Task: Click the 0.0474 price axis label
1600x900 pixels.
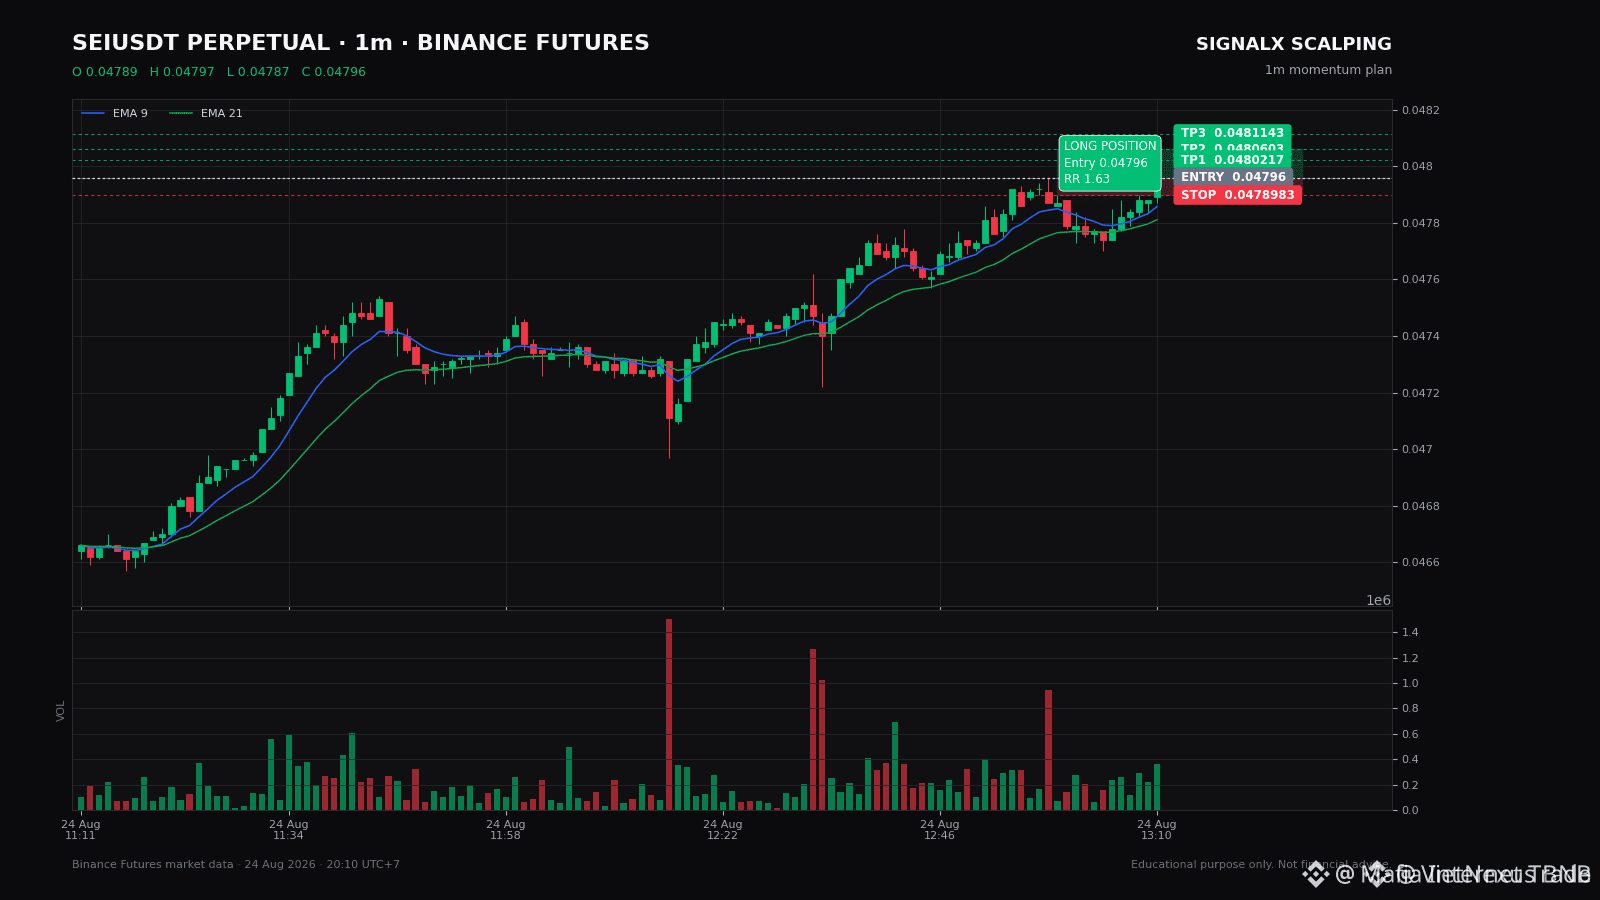Action: coord(1422,336)
